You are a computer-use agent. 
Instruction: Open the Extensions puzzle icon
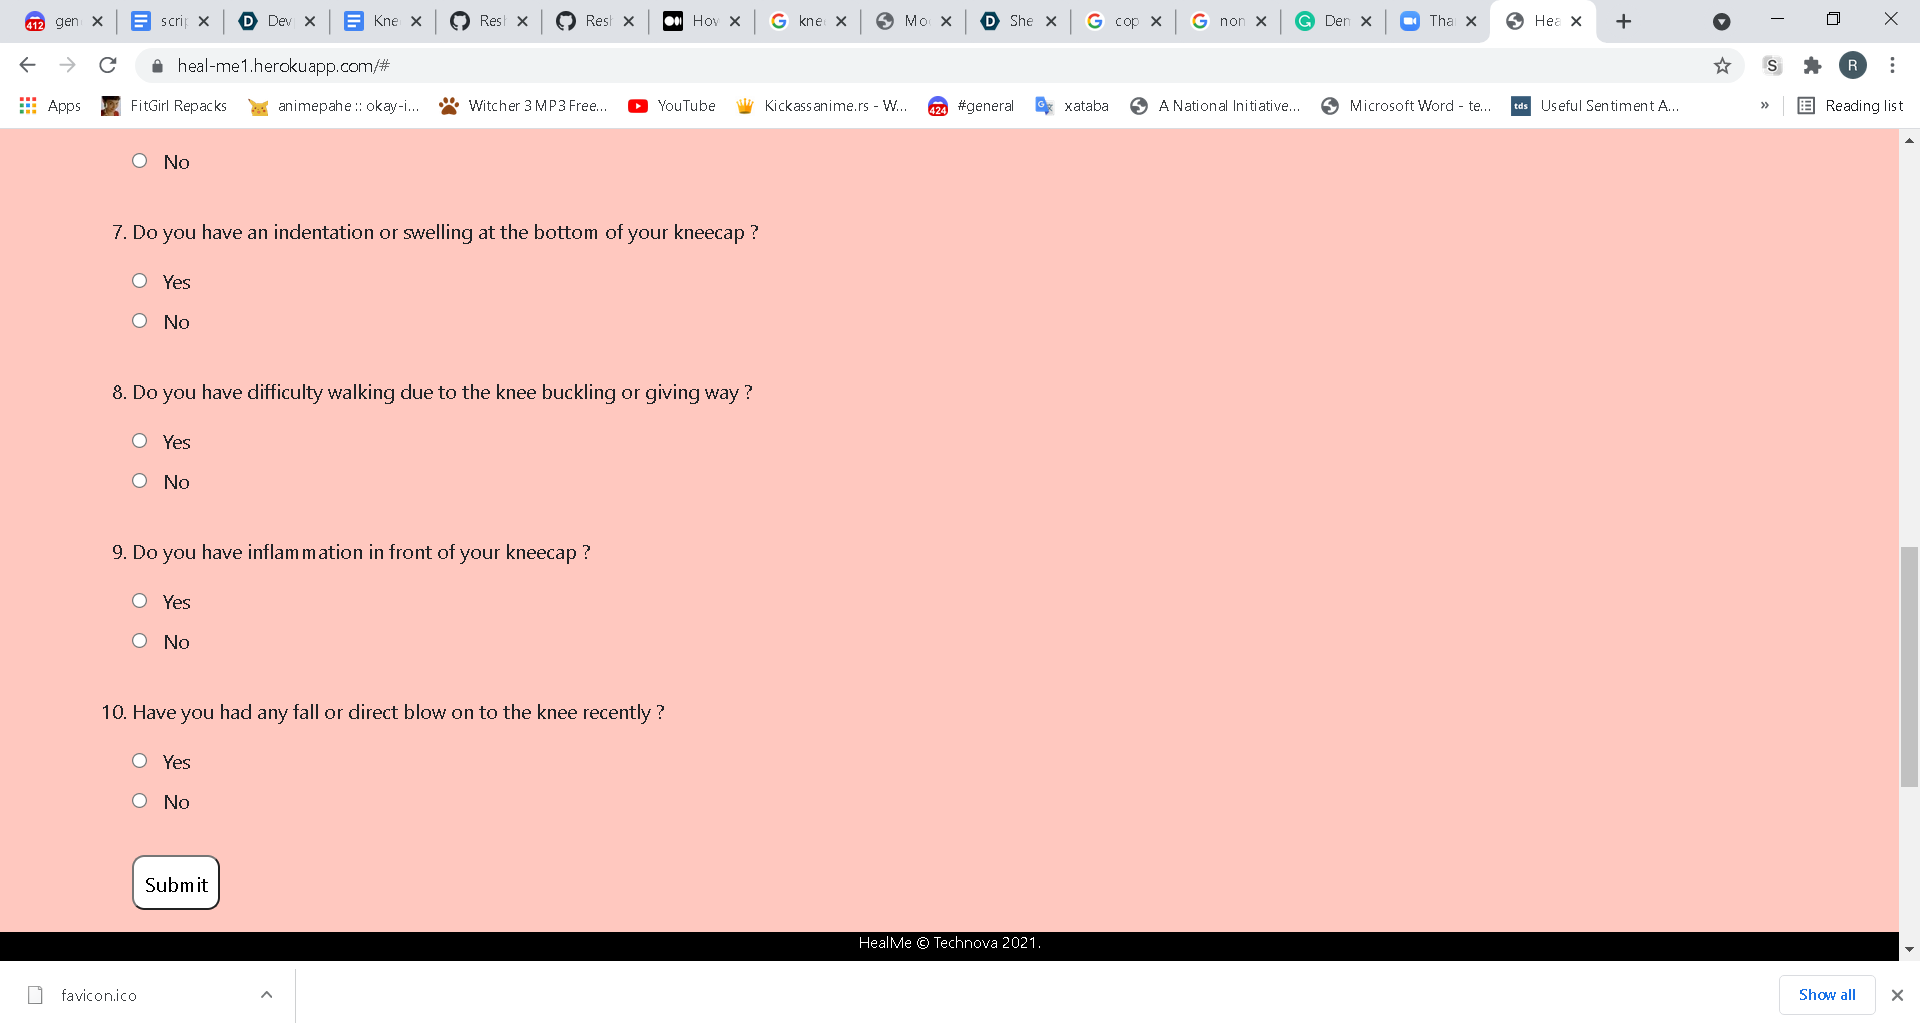[1812, 66]
